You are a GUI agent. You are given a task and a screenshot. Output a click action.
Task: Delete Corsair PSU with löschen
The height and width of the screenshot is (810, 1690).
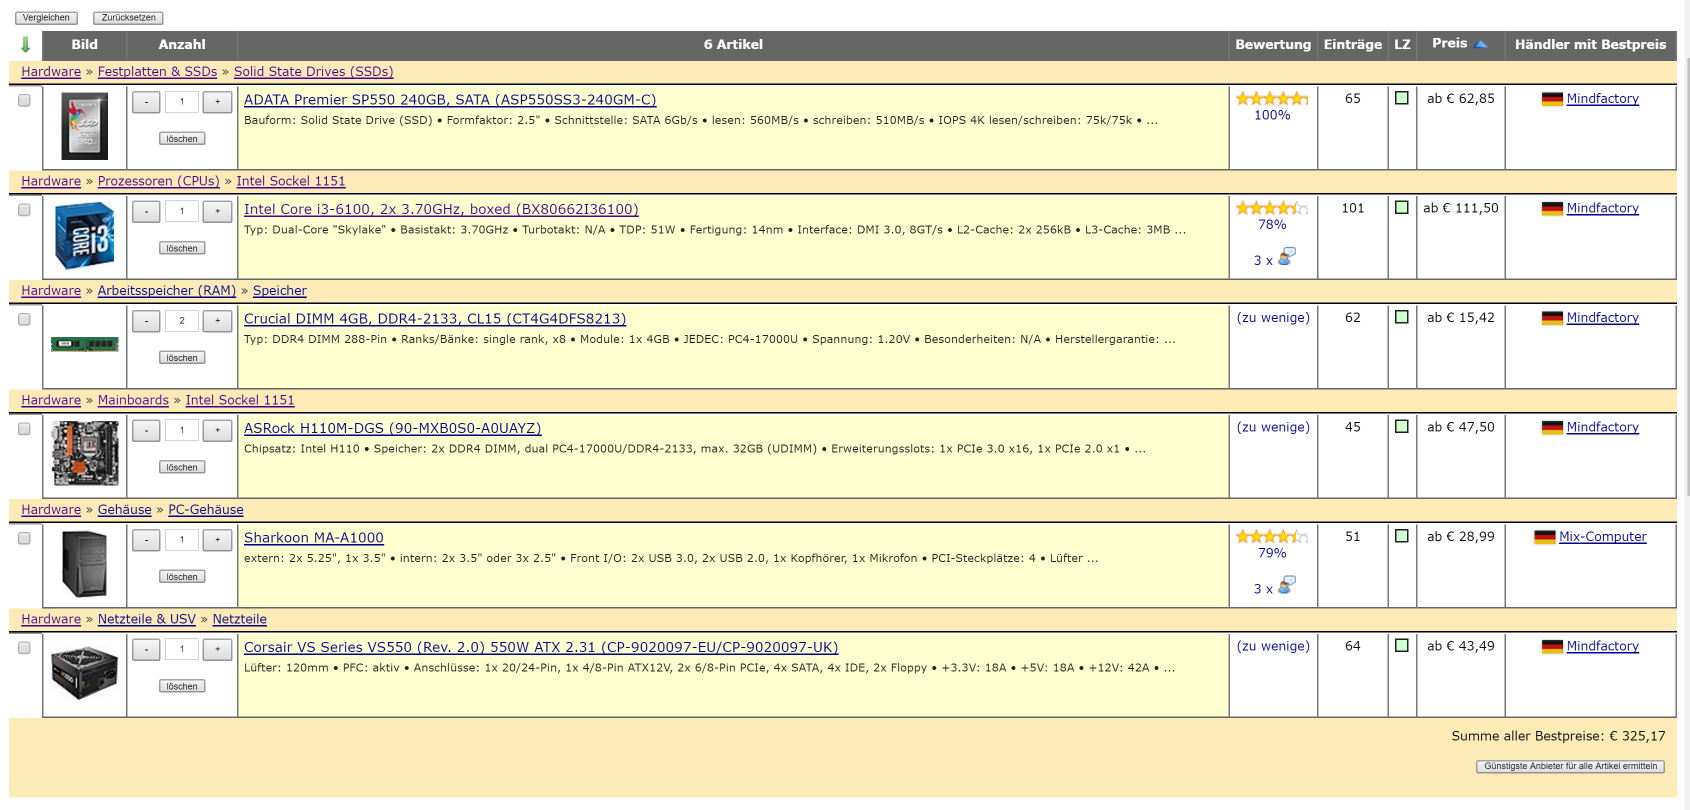[x=182, y=686]
